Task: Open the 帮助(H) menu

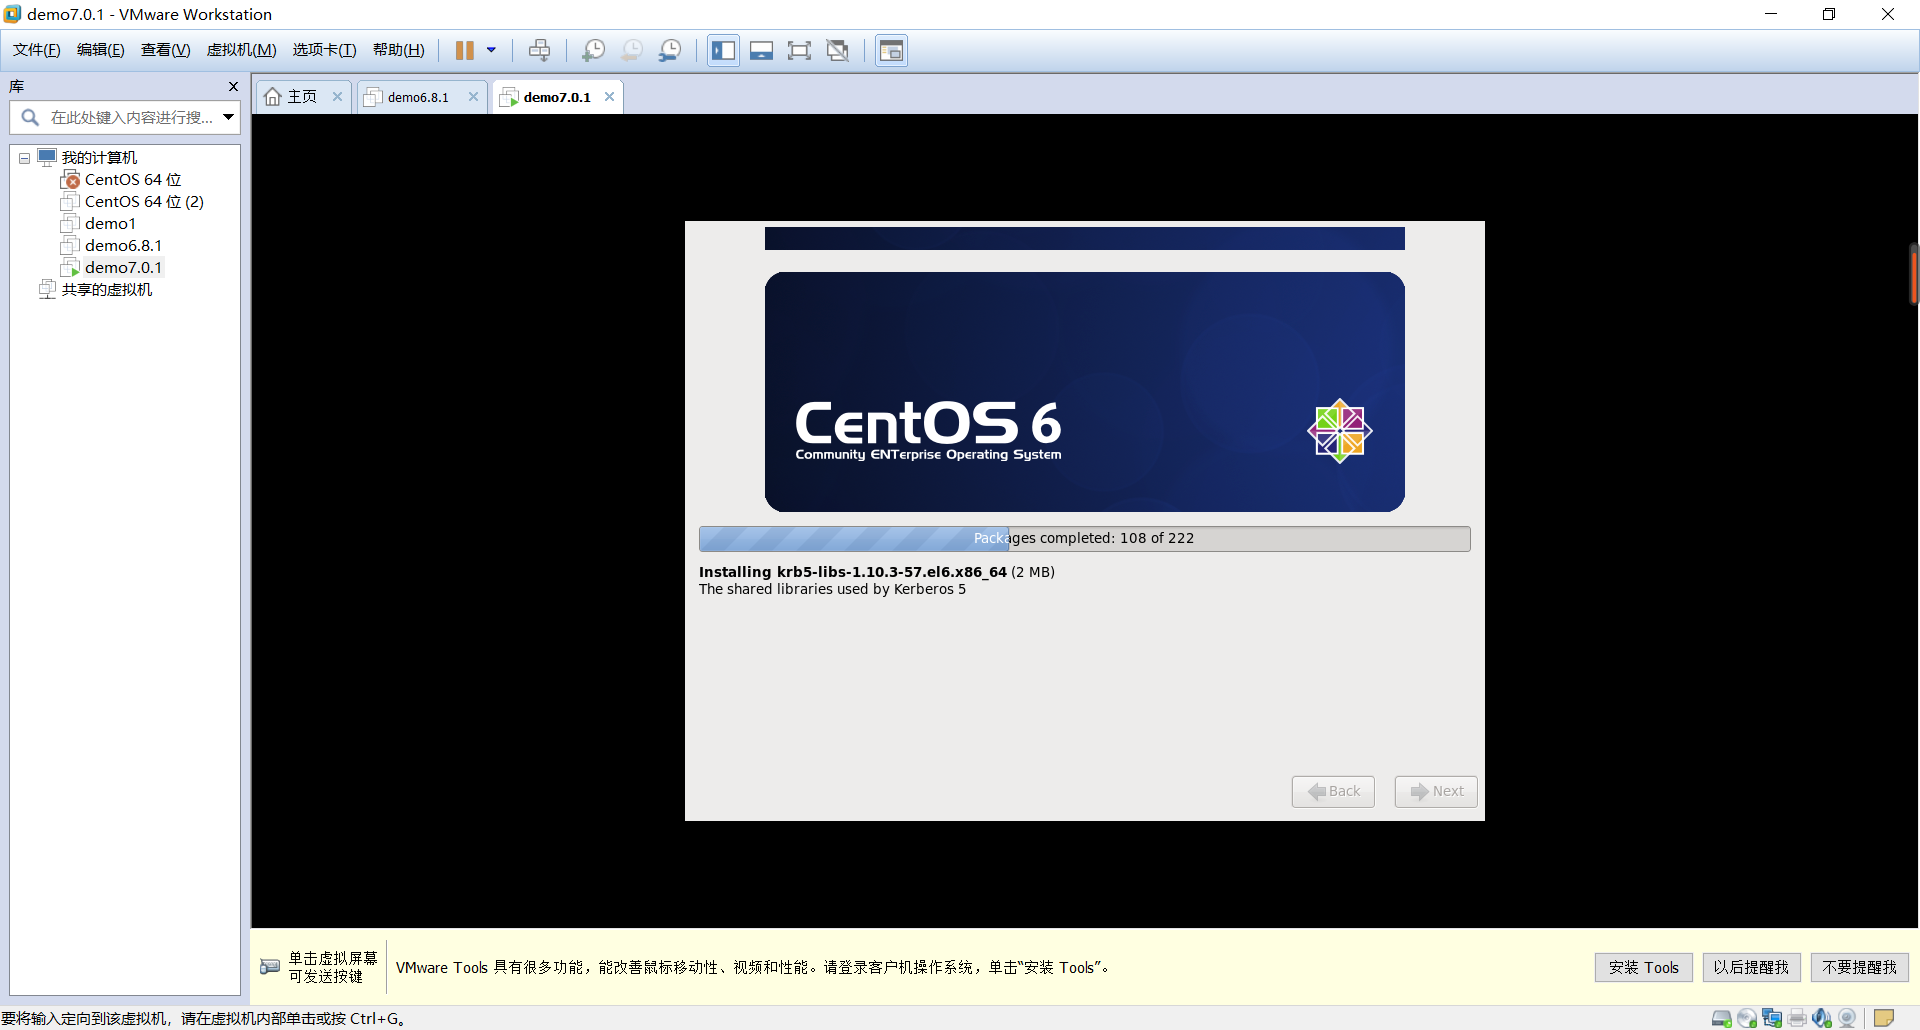Action: [x=399, y=50]
